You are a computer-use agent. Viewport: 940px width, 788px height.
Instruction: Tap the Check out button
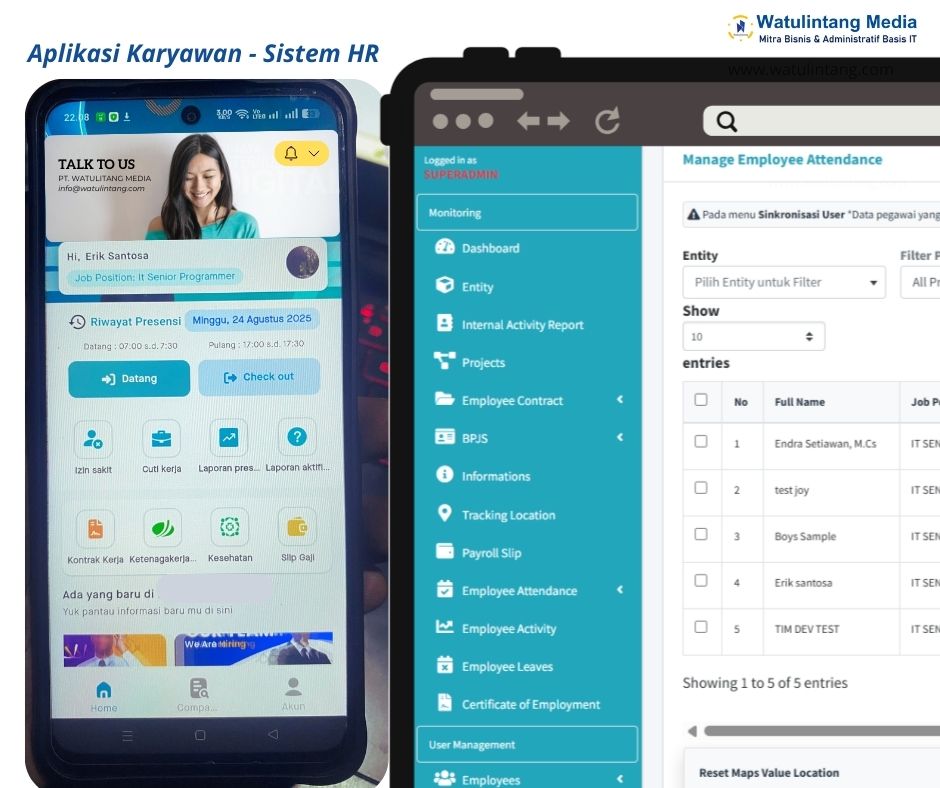259,377
